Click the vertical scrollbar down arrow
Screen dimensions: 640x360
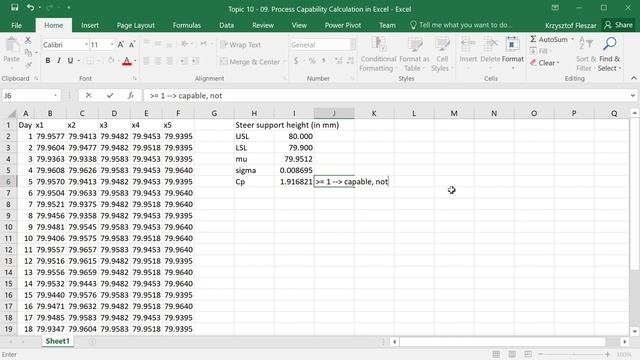634,331
